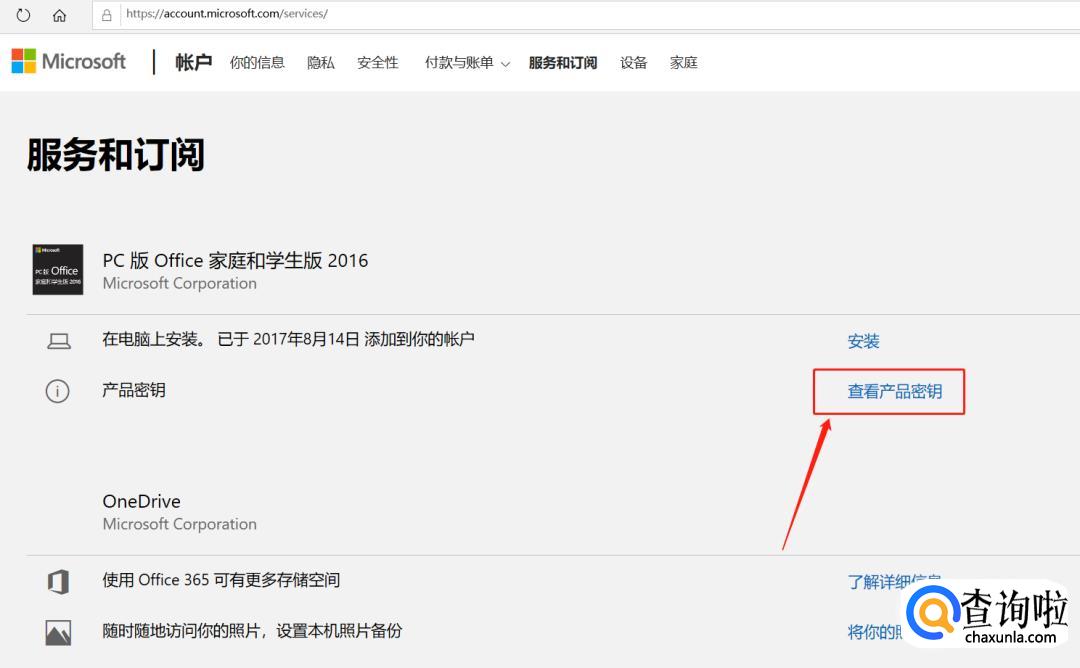Image resolution: width=1080 pixels, height=668 pixels.
Task: Select the 服务和订阅 menu item
Action: [x=563, y=63]
